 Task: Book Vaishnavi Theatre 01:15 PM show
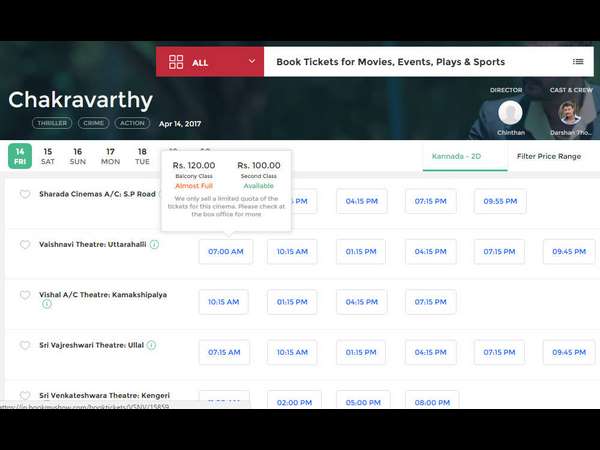[361, 252]
